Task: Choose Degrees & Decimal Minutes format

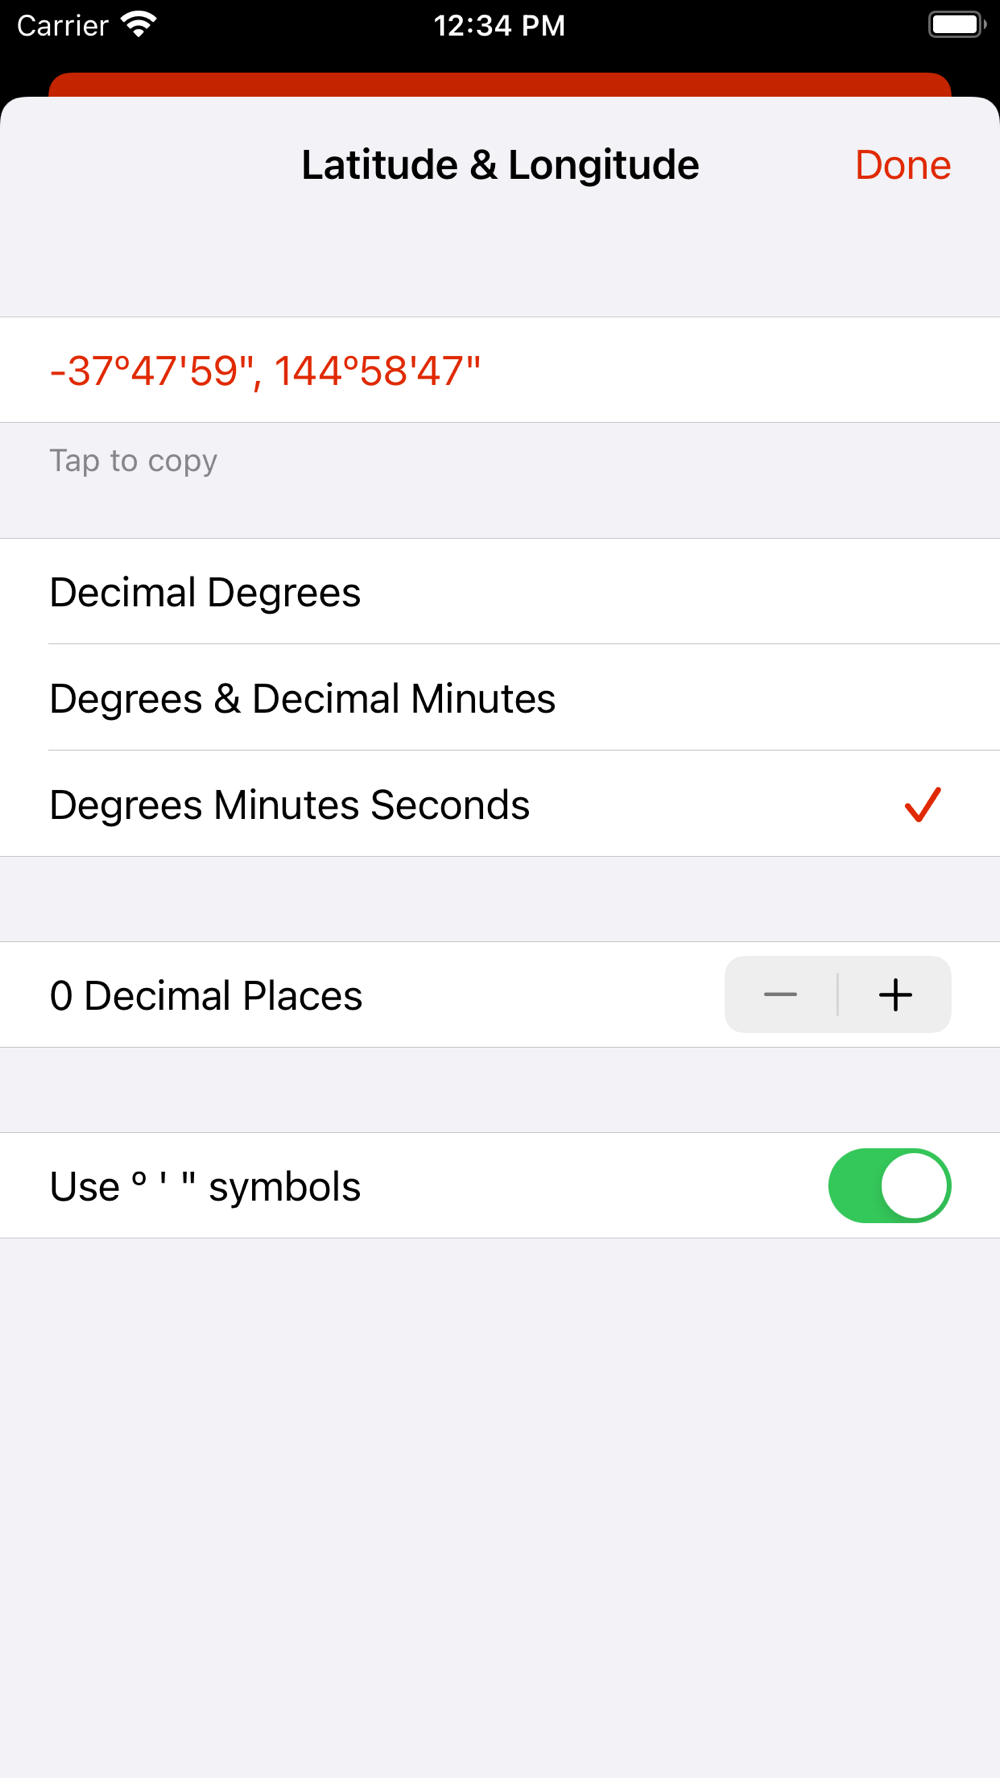Action: (x=302, y=698)
